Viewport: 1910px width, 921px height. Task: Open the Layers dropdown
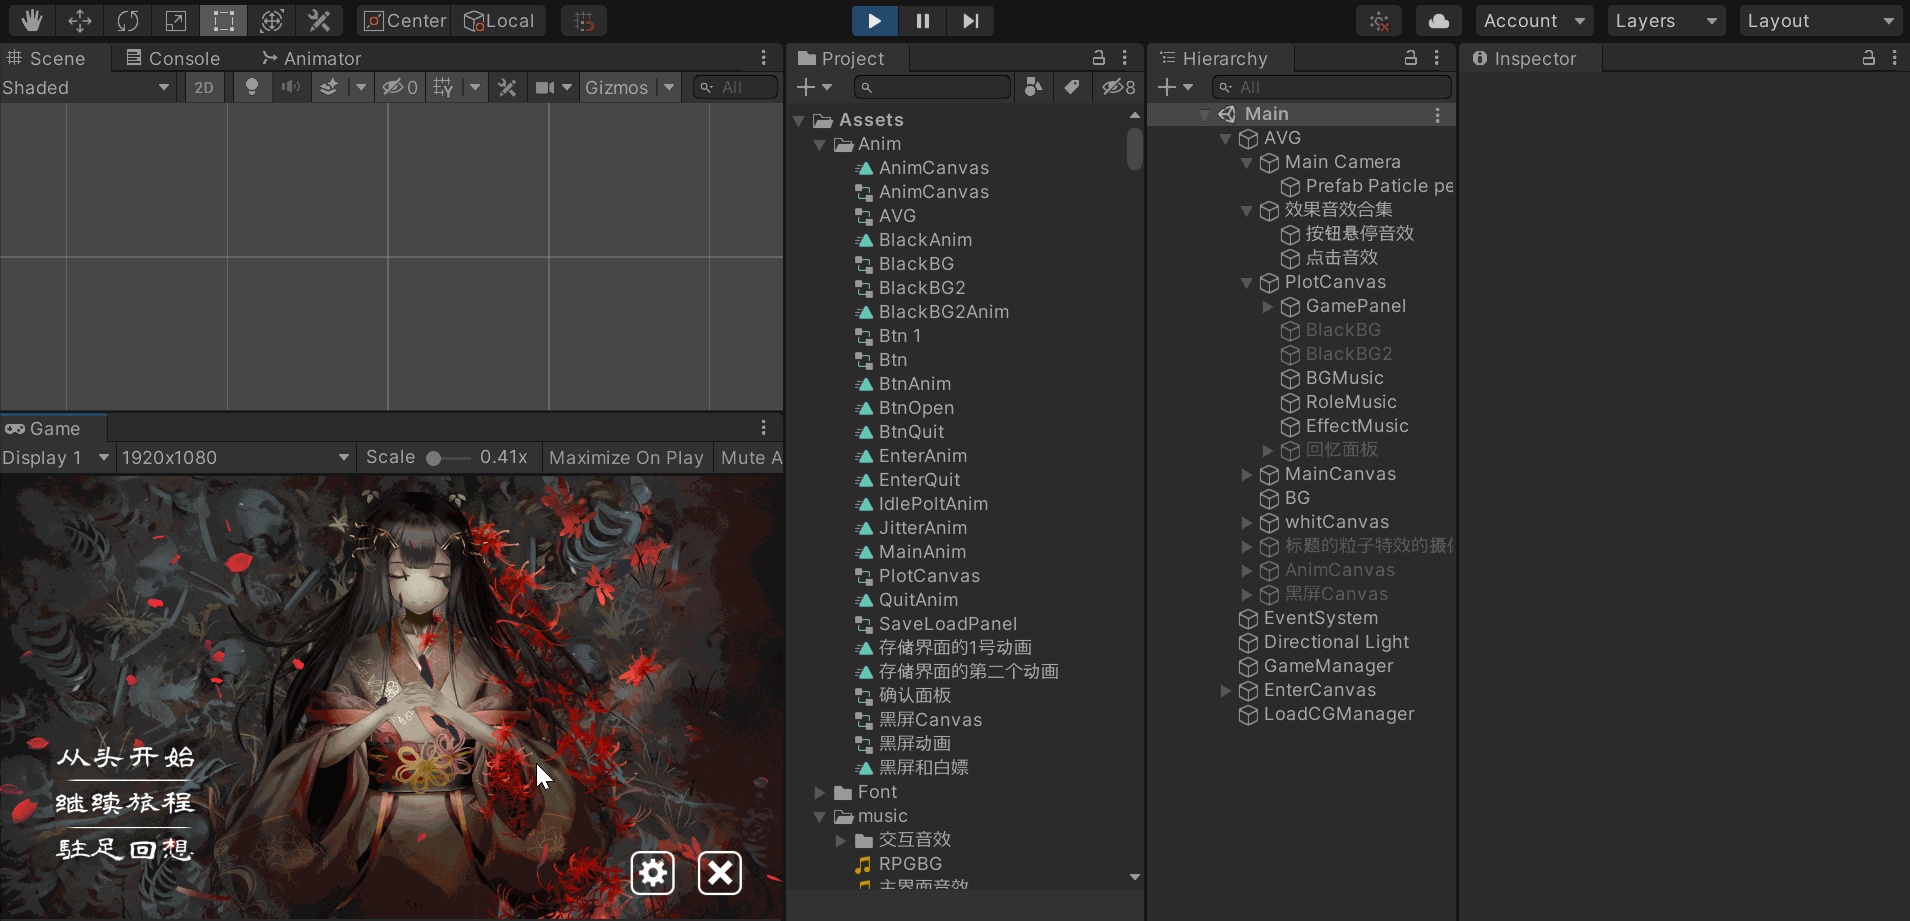click(x=1666, y=20)
